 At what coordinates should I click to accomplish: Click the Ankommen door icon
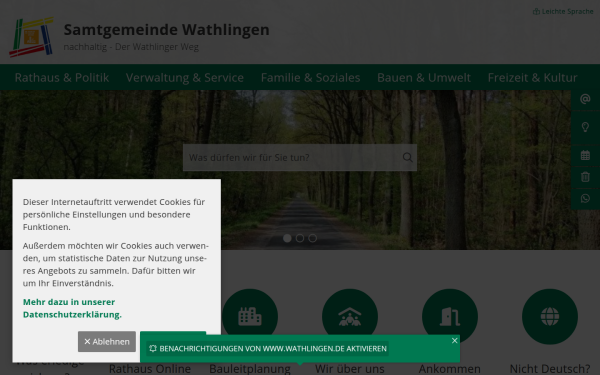pyautogui.click(x=450, y=316)
